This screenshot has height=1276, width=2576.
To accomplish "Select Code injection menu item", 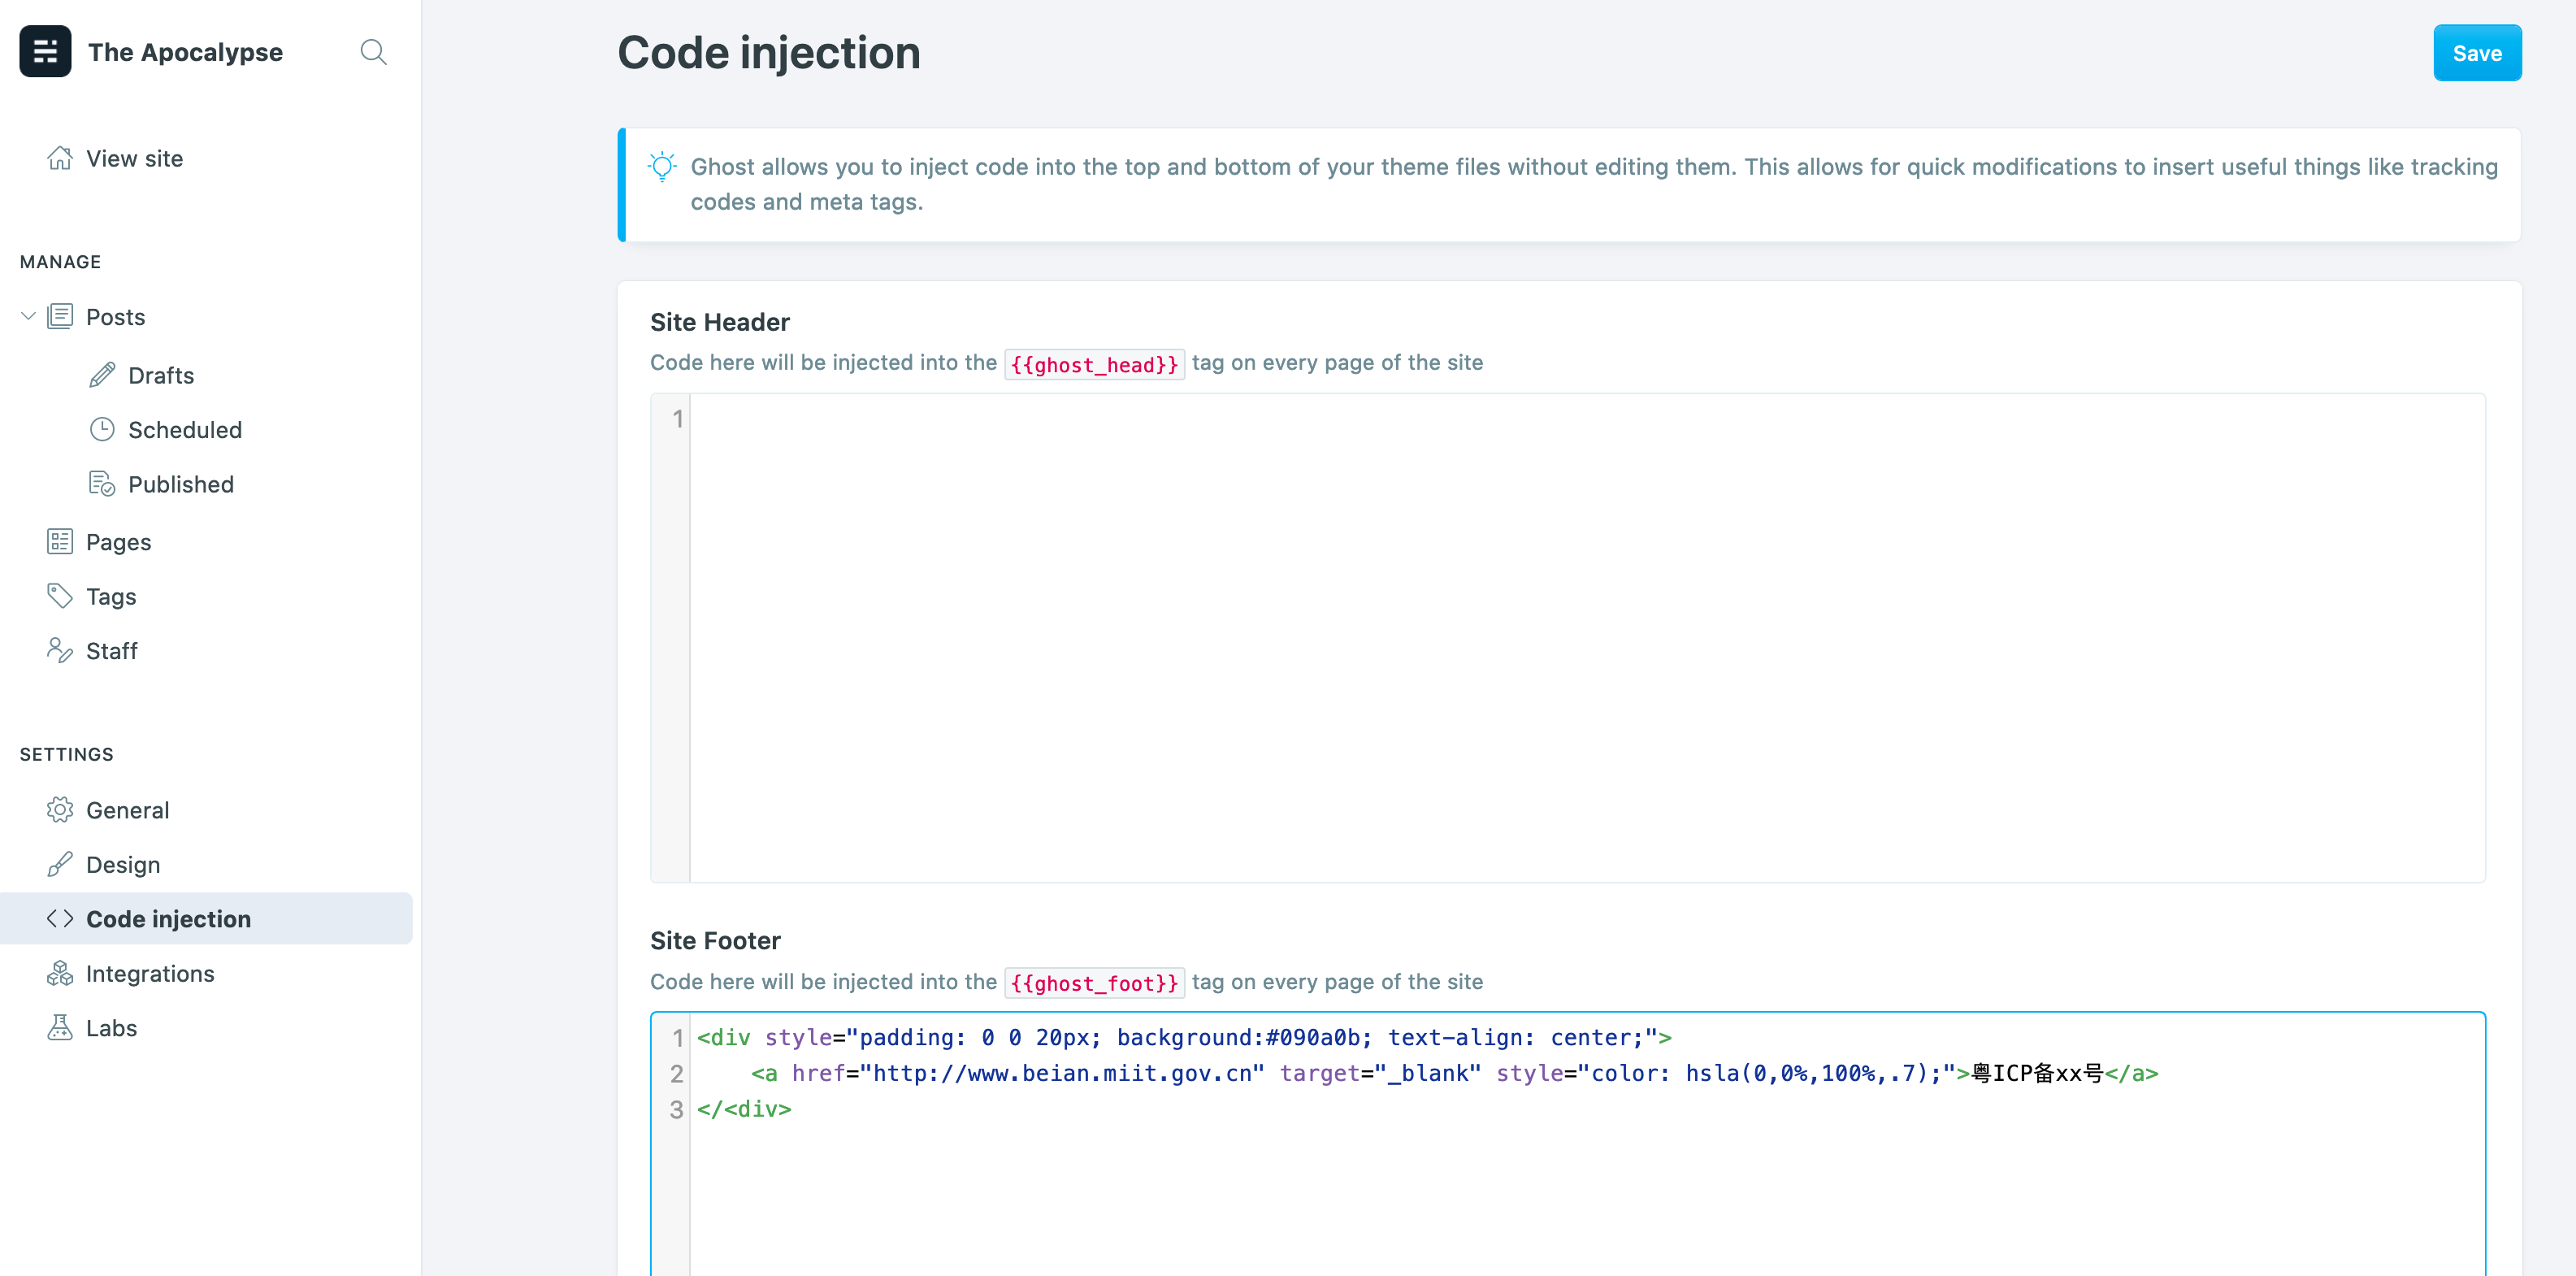I will (206, 918).
